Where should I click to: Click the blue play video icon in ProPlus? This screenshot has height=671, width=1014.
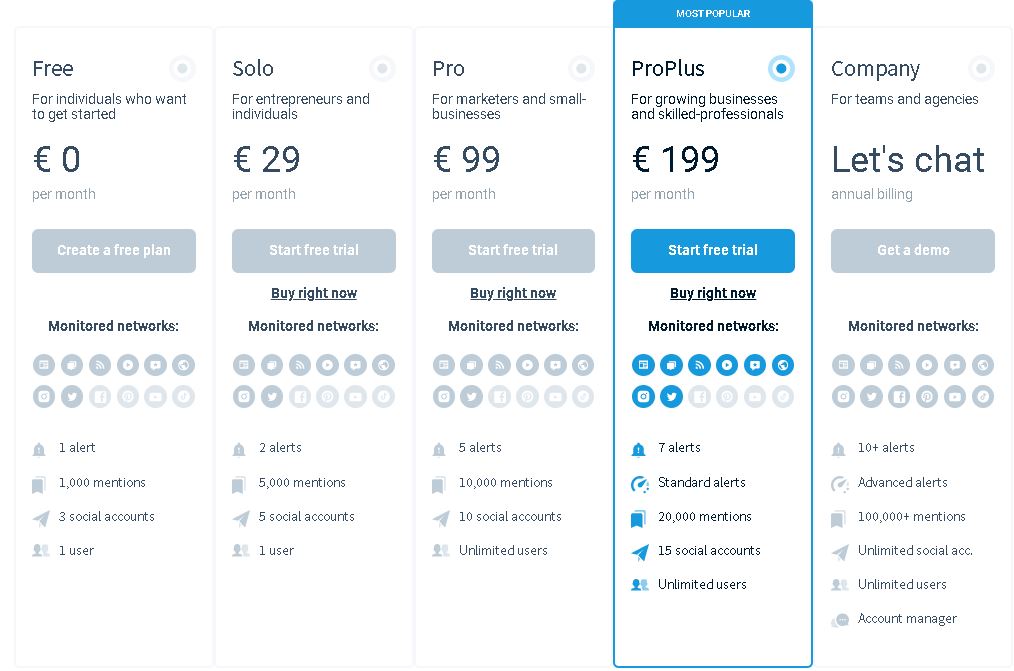[x=727, y=365]
